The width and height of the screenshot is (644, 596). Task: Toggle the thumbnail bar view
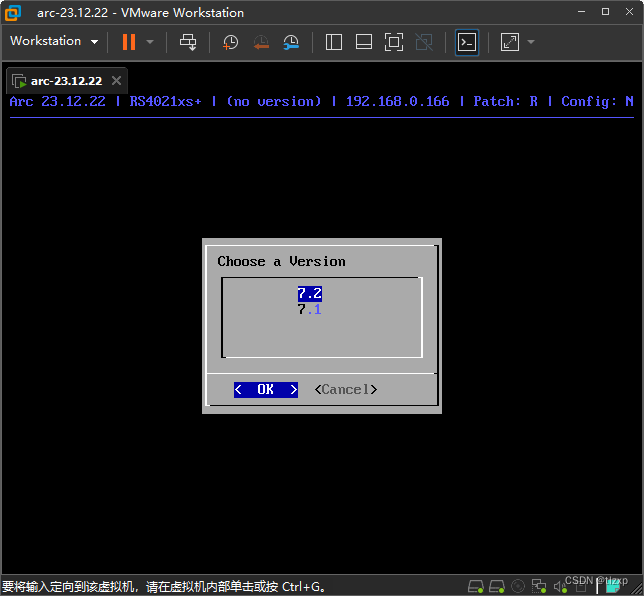point(364,42)
